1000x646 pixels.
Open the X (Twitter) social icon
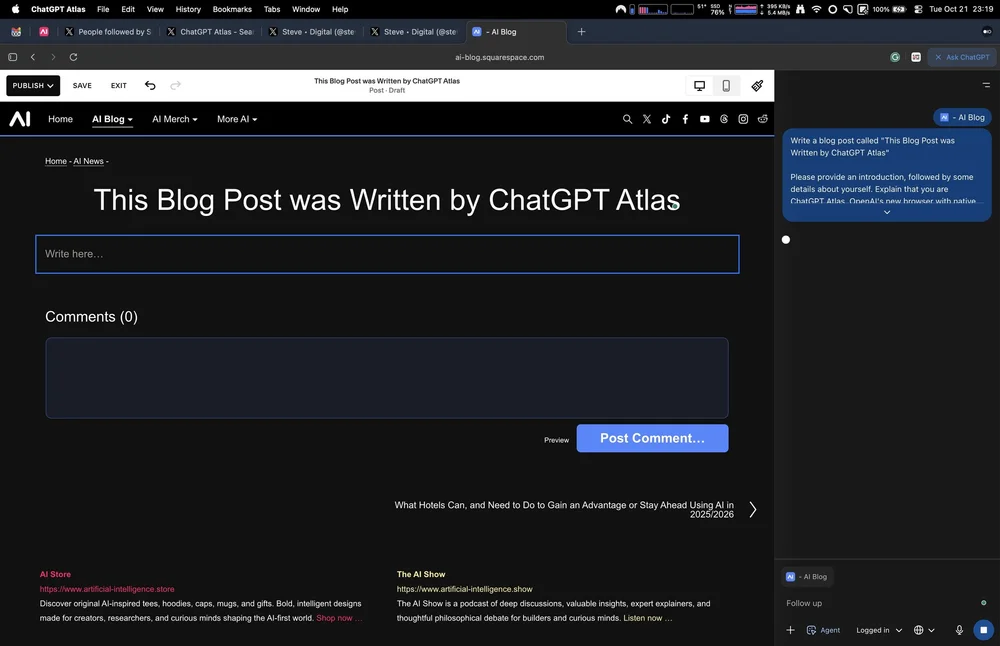click(647, 119)
